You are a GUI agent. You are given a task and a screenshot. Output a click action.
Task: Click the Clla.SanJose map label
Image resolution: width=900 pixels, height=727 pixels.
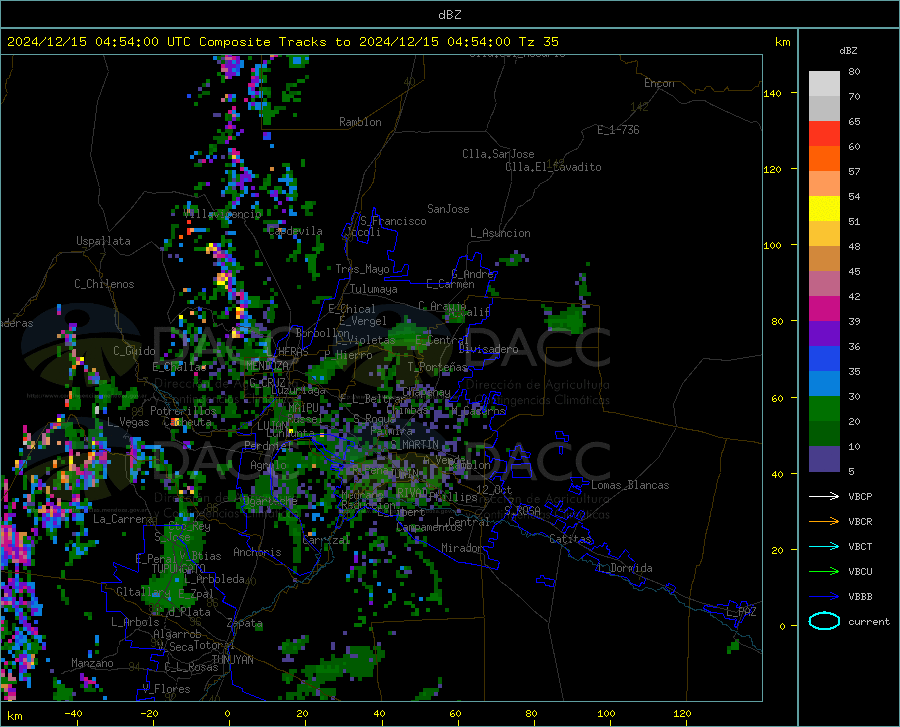(498, 154)
